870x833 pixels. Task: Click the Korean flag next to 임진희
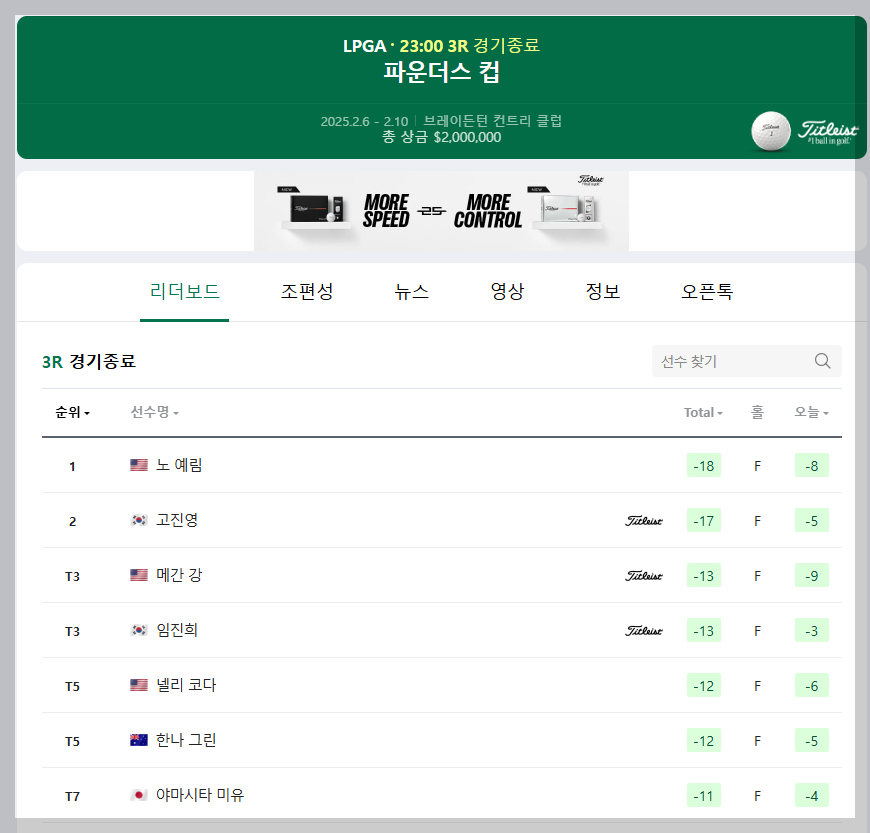(x=139, y=630)
